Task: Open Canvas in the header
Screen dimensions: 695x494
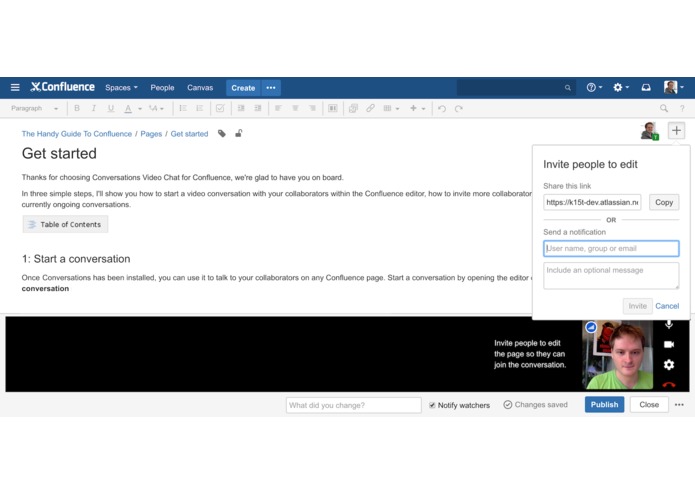Action: 200,88
